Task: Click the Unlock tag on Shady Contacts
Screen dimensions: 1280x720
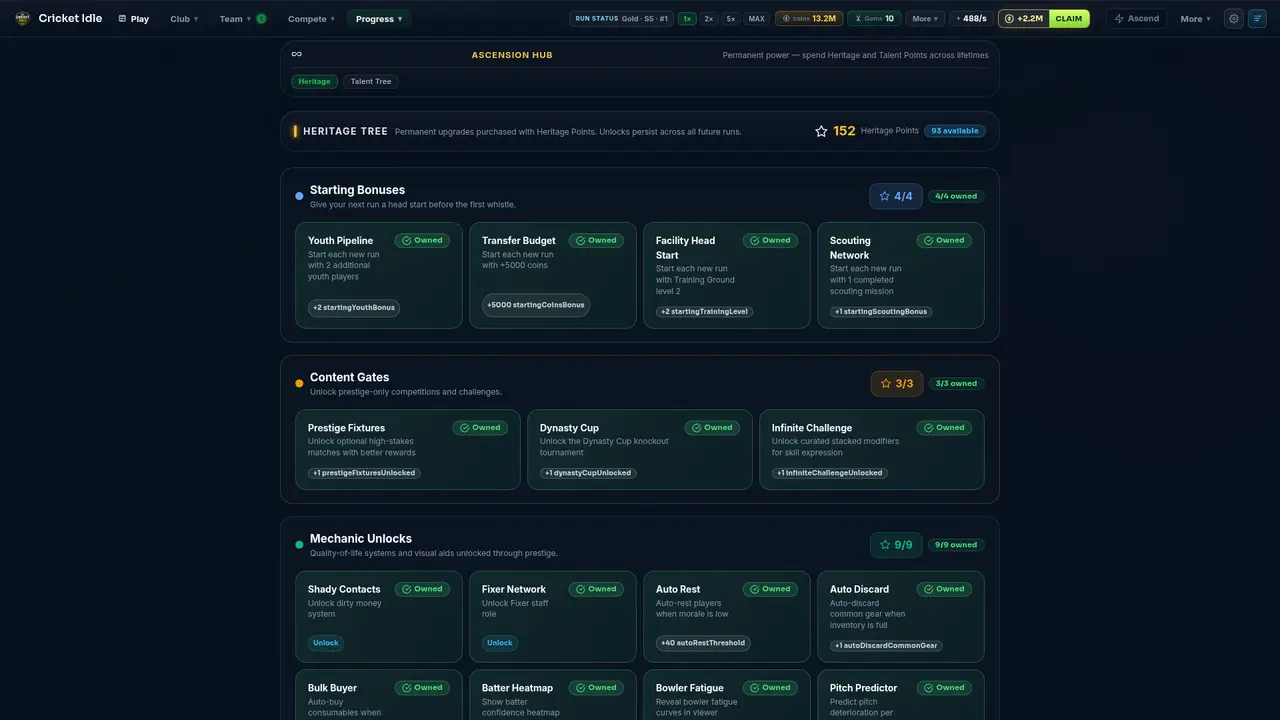Action: click(x=326, y=643)
